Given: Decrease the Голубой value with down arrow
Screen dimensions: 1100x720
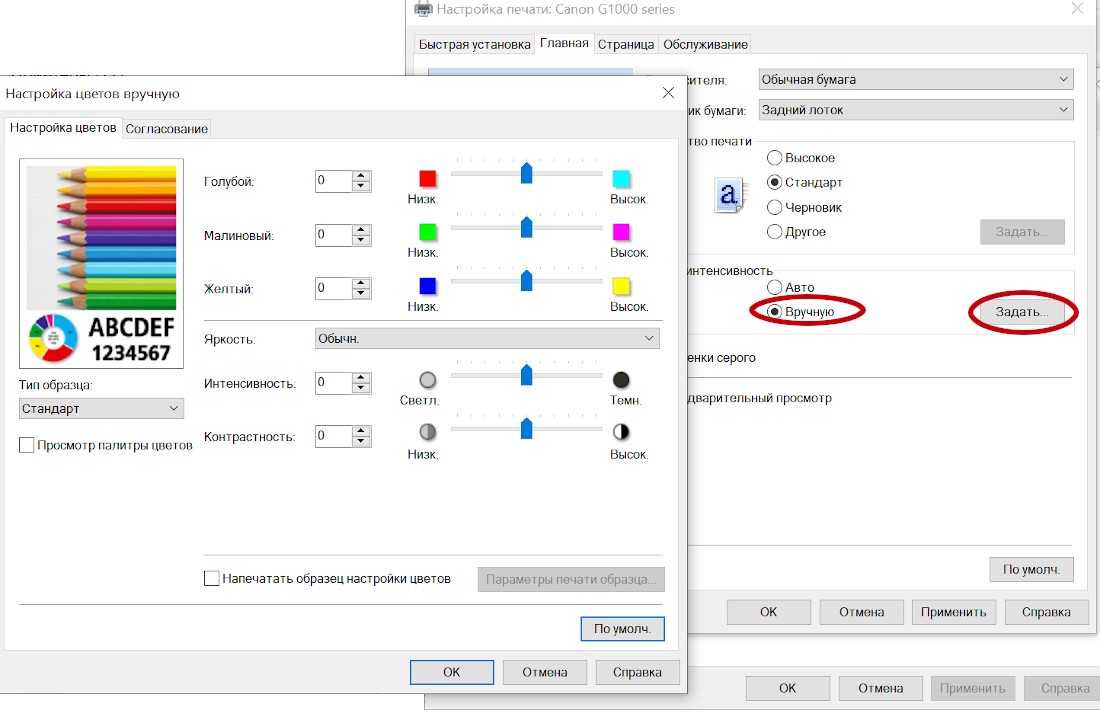Looking at the screenshot, I should tap(361, 186).
